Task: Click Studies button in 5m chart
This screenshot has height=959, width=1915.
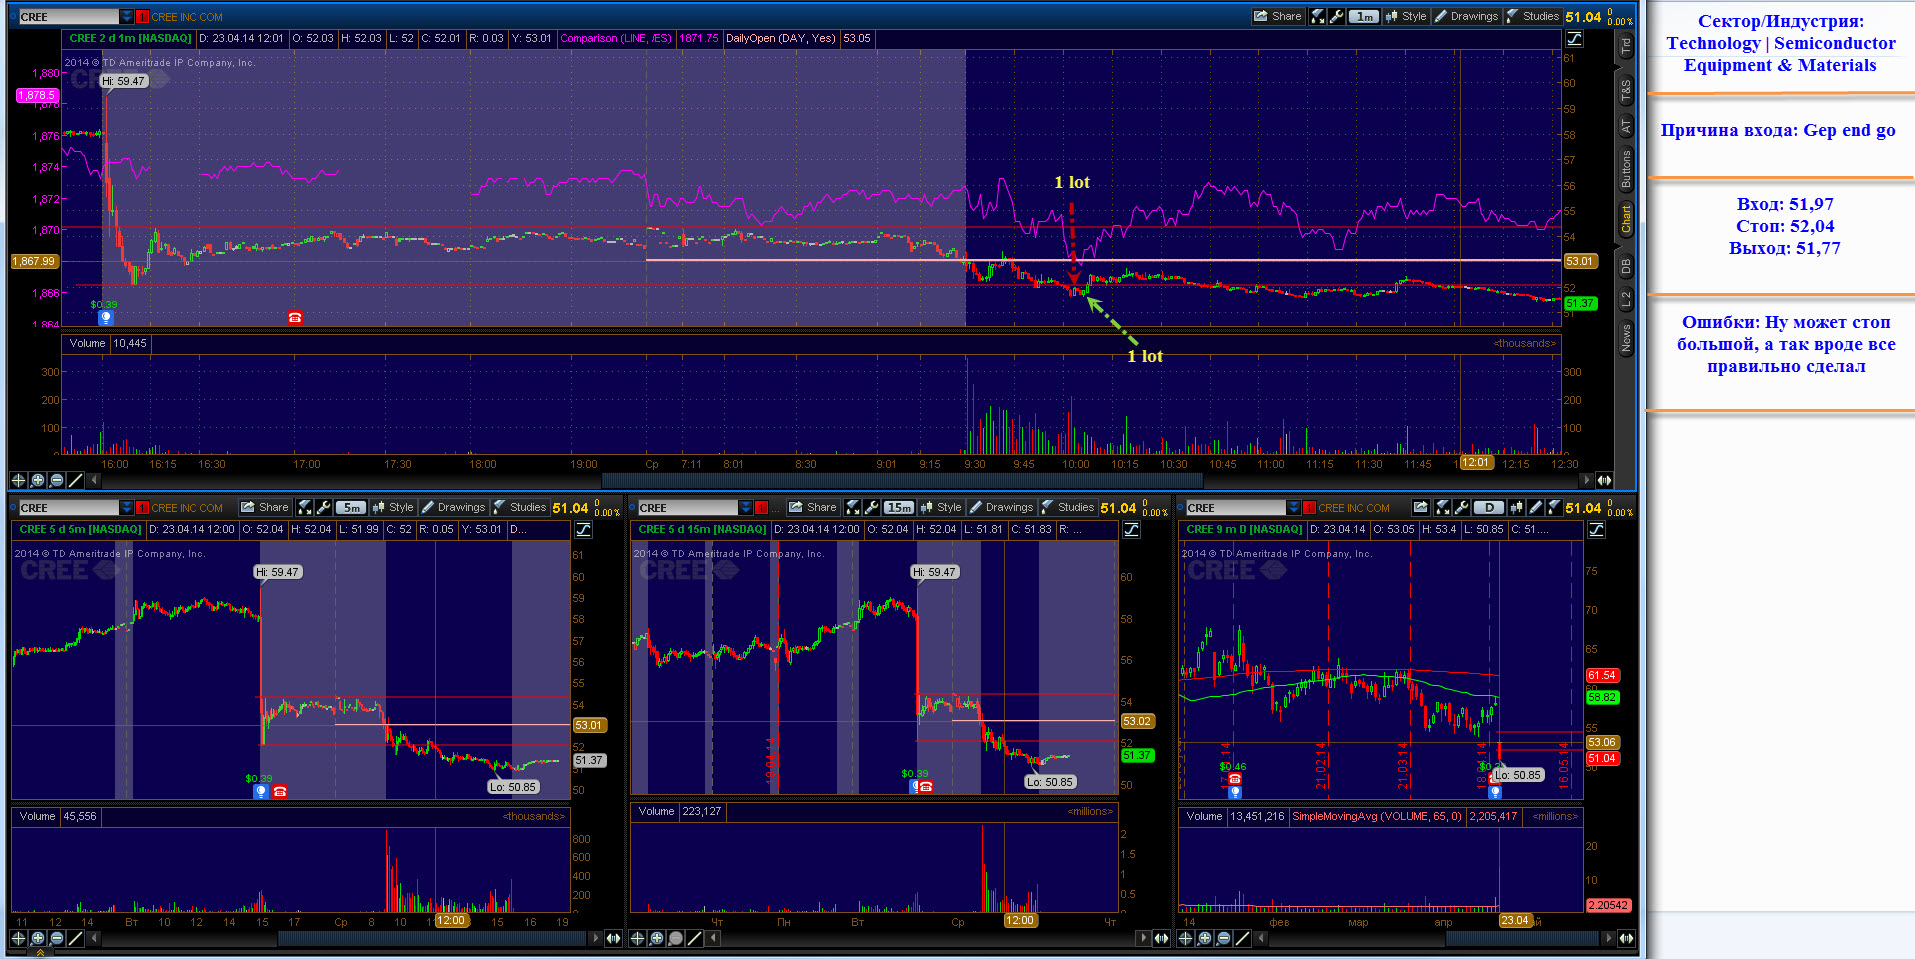Action: (x=519, y=507)
